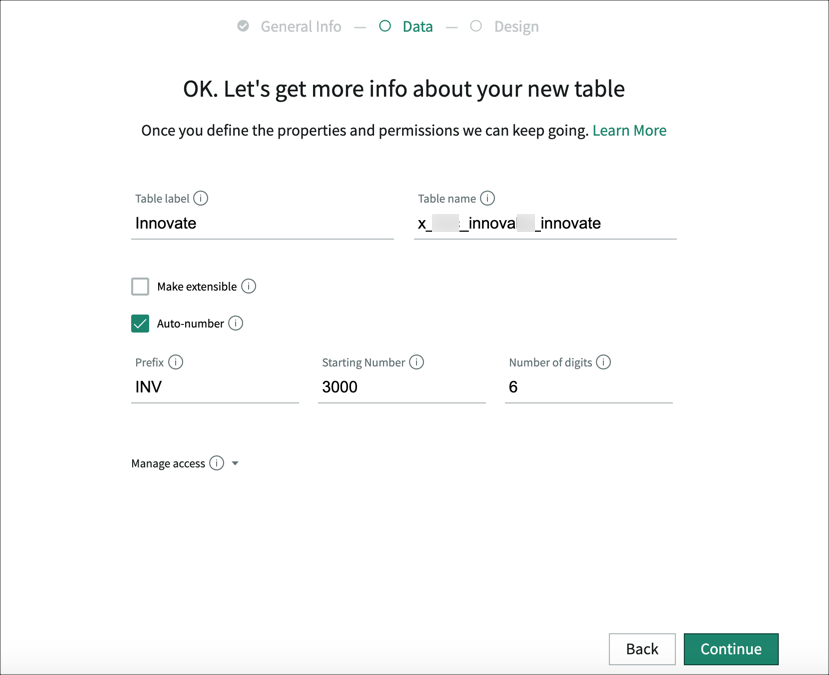Open the Learn More link
The width and height of the screenshot is (829, 675).
pos(629,130)
